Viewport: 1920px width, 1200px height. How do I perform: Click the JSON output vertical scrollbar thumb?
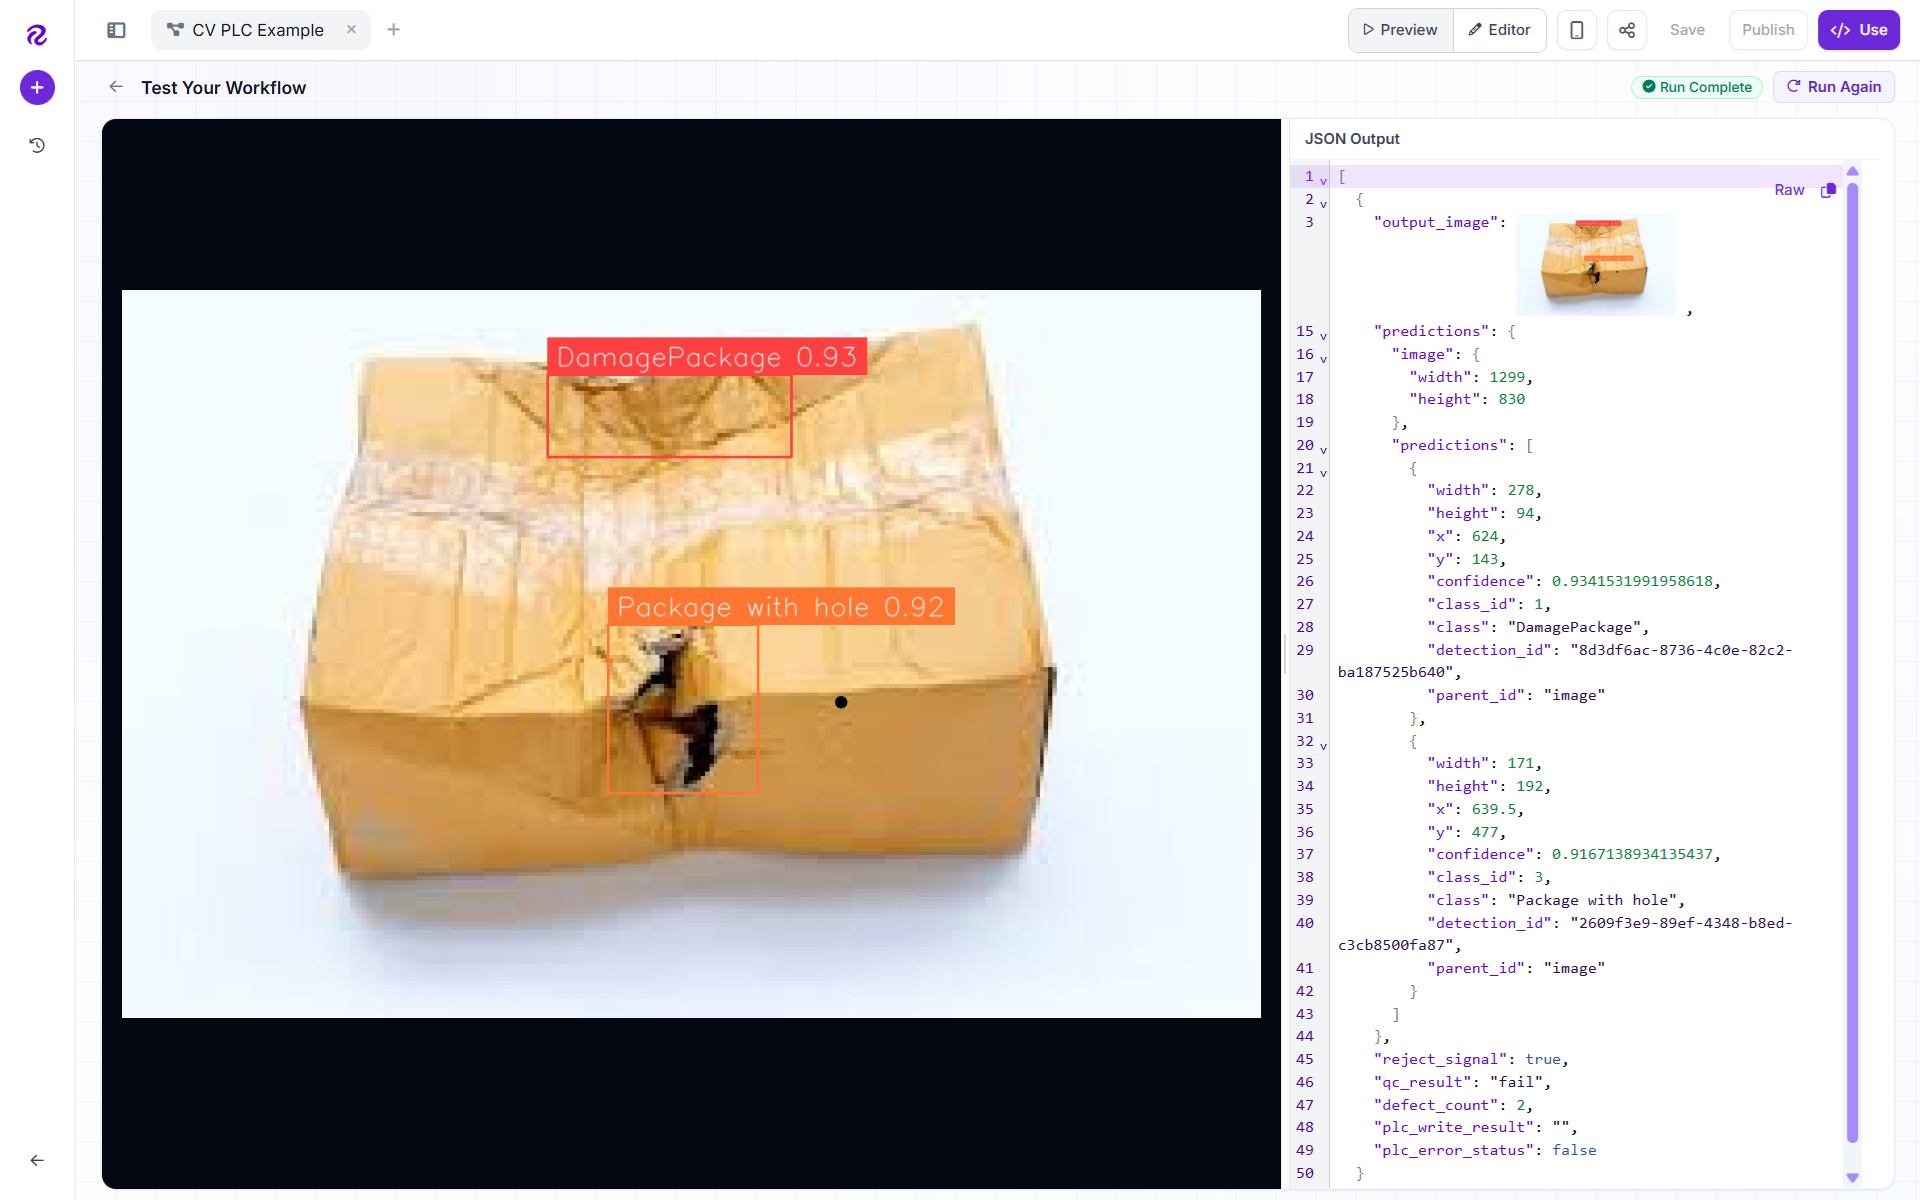point(1852,662)
